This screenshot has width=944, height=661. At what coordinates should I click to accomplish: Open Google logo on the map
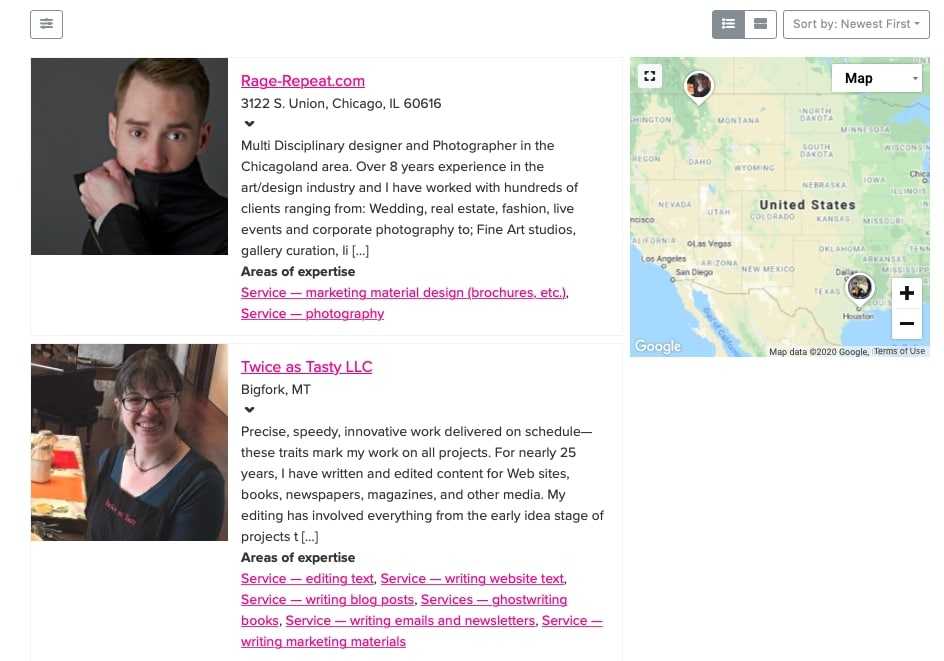[657, 346]
